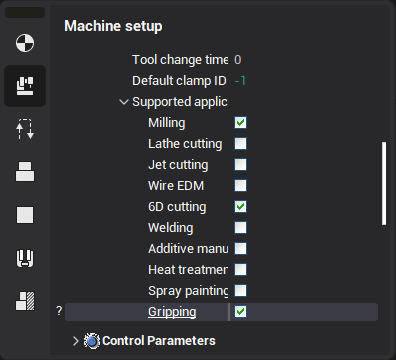The image size is (396, 360).
Task: Click the Machine setup panel title
Action: (113, 26)
